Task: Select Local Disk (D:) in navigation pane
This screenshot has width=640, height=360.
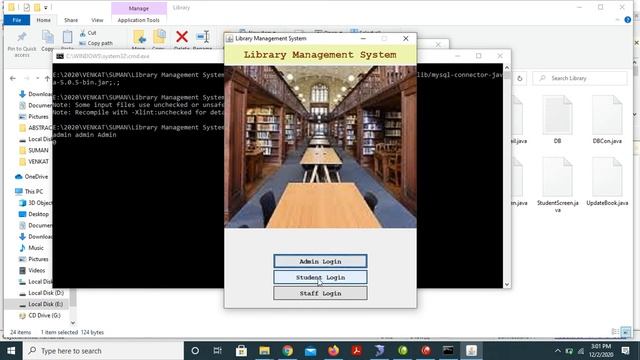Action: click(x=41, y=293)
